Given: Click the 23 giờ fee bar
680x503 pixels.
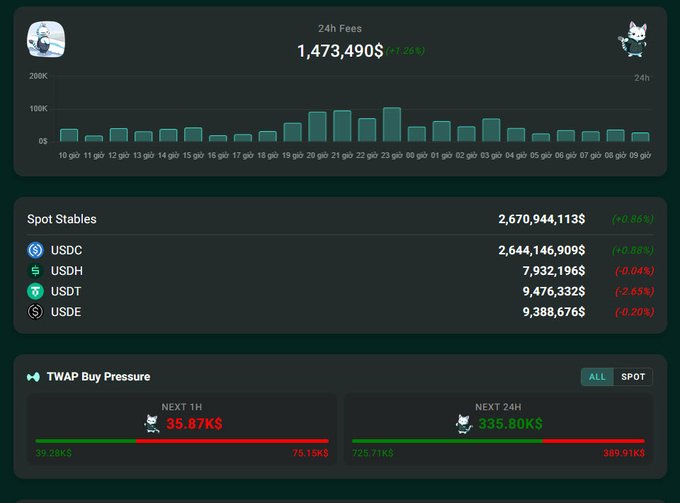Looking at the screenshot, I should [392, 124].
